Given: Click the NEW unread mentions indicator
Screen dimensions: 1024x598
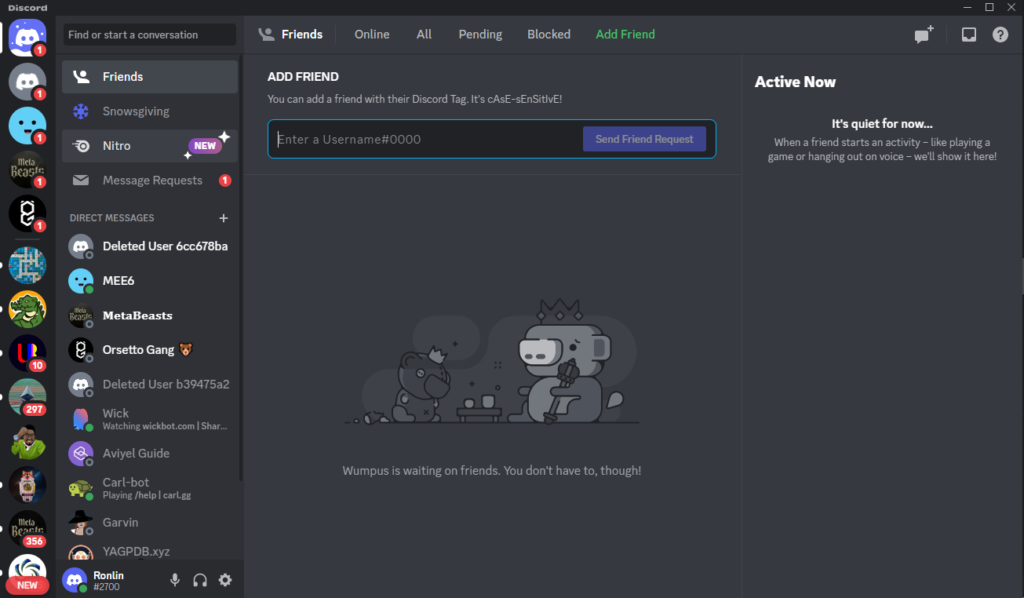Looking at the screenshot, I should point(27,585).
